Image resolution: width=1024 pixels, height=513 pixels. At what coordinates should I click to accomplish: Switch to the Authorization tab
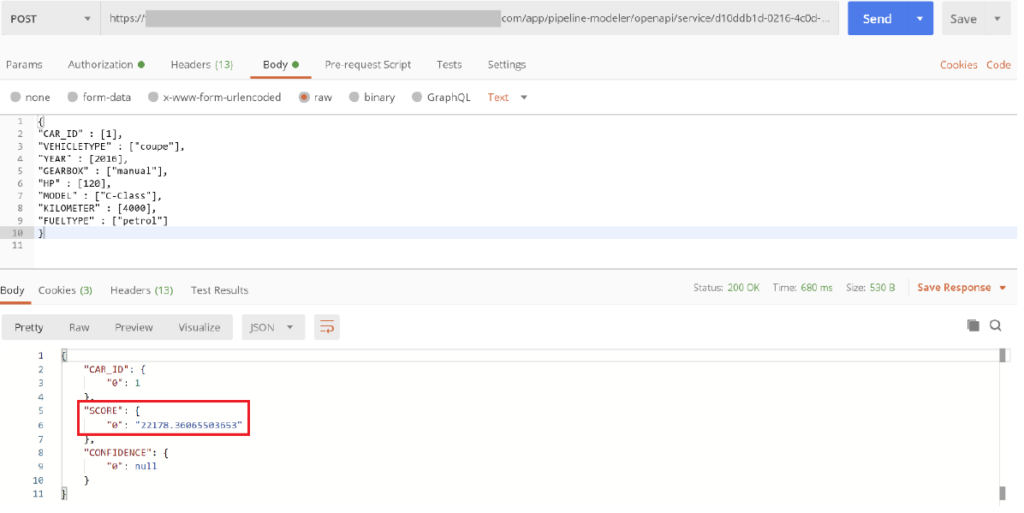[106, 65]
